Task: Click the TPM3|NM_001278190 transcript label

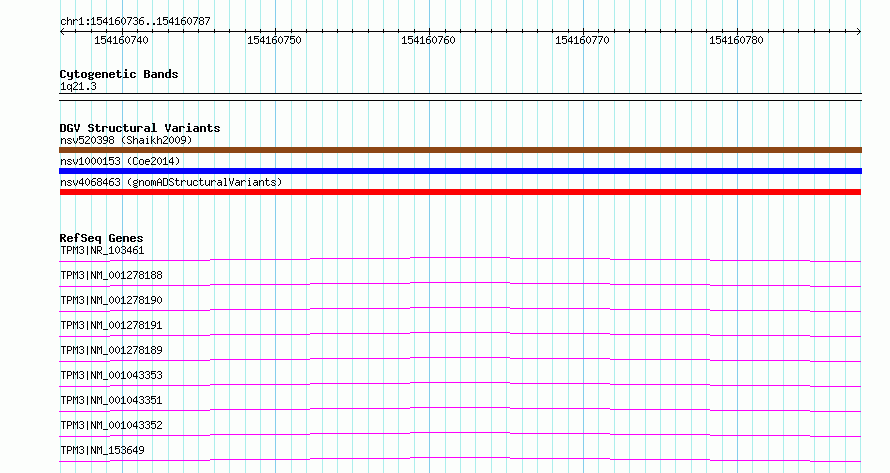Action: pos(111,300)
